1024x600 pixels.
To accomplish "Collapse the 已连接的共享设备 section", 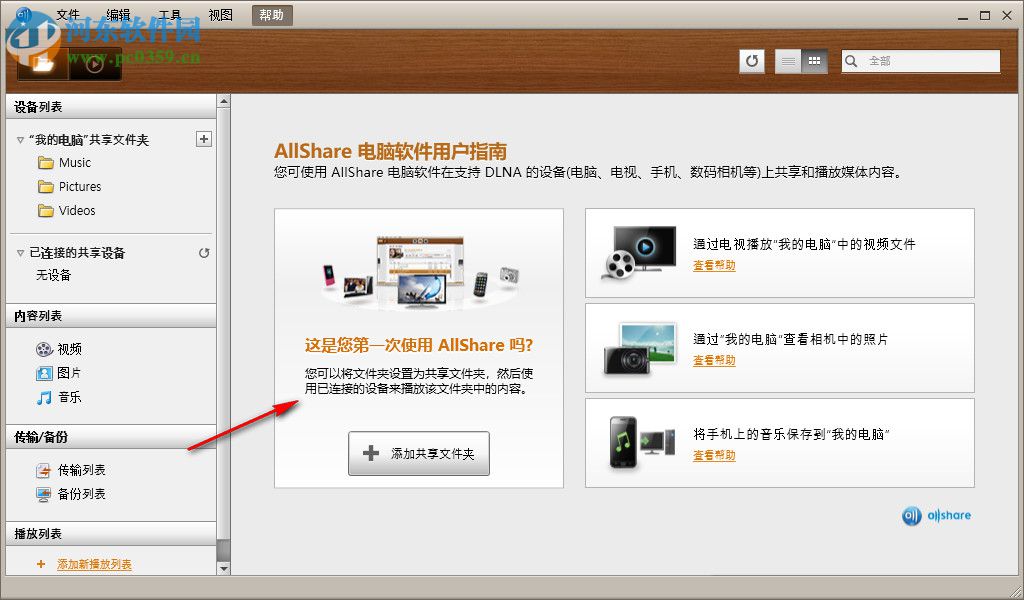I will (22, 253).
